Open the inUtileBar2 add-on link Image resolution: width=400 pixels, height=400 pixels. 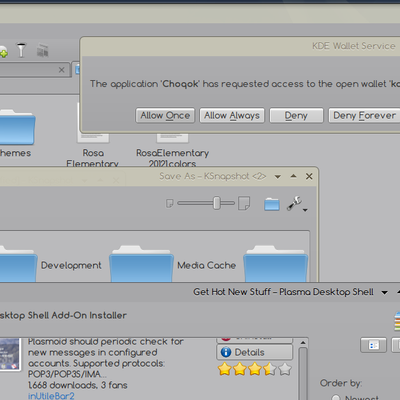coord(51,396)
